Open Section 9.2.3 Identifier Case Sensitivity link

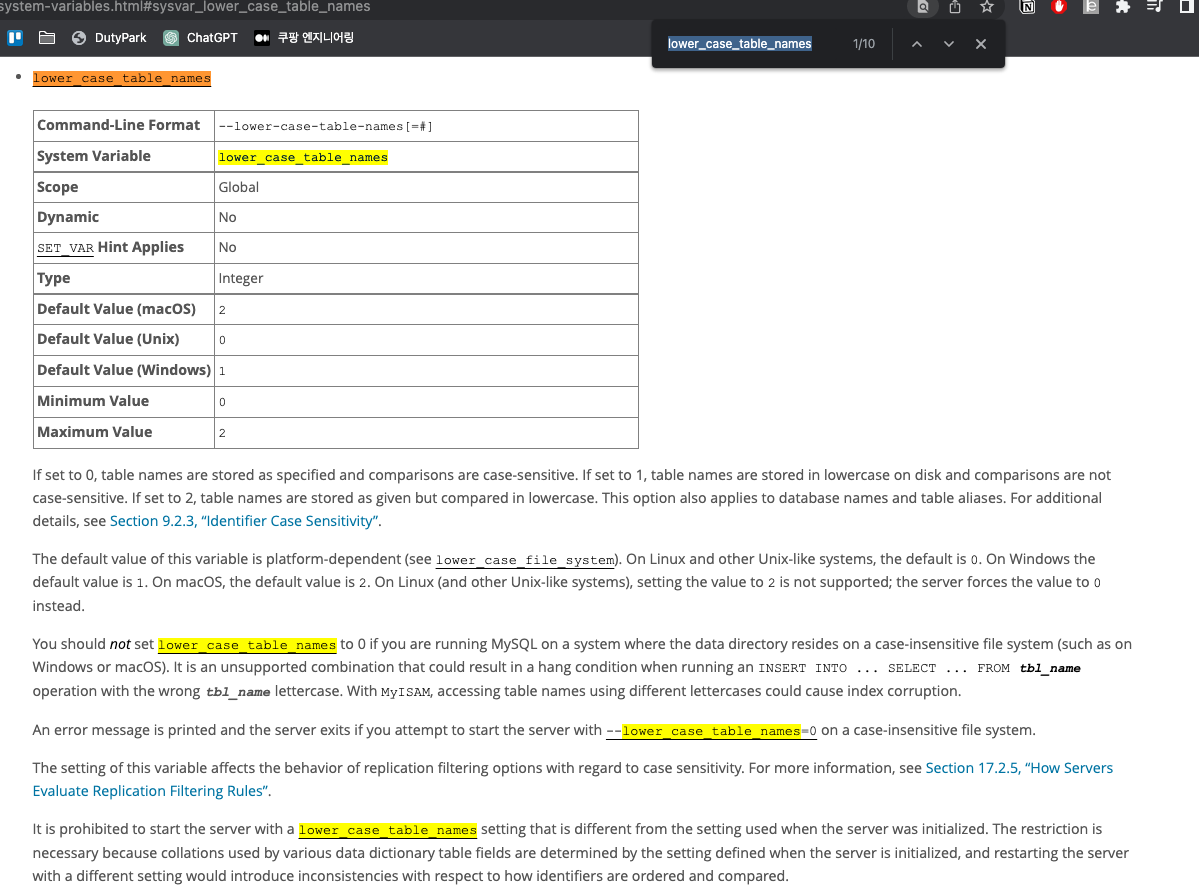tap(243, 521)
